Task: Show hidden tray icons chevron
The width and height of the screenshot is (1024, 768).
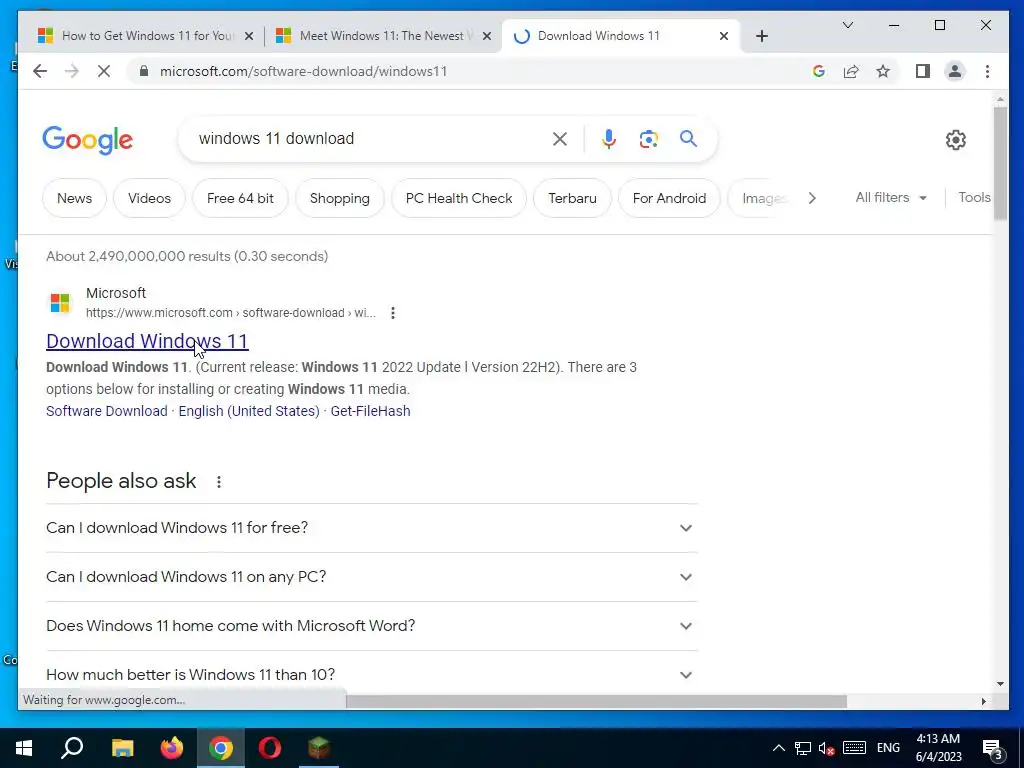Action: [778, 748]
